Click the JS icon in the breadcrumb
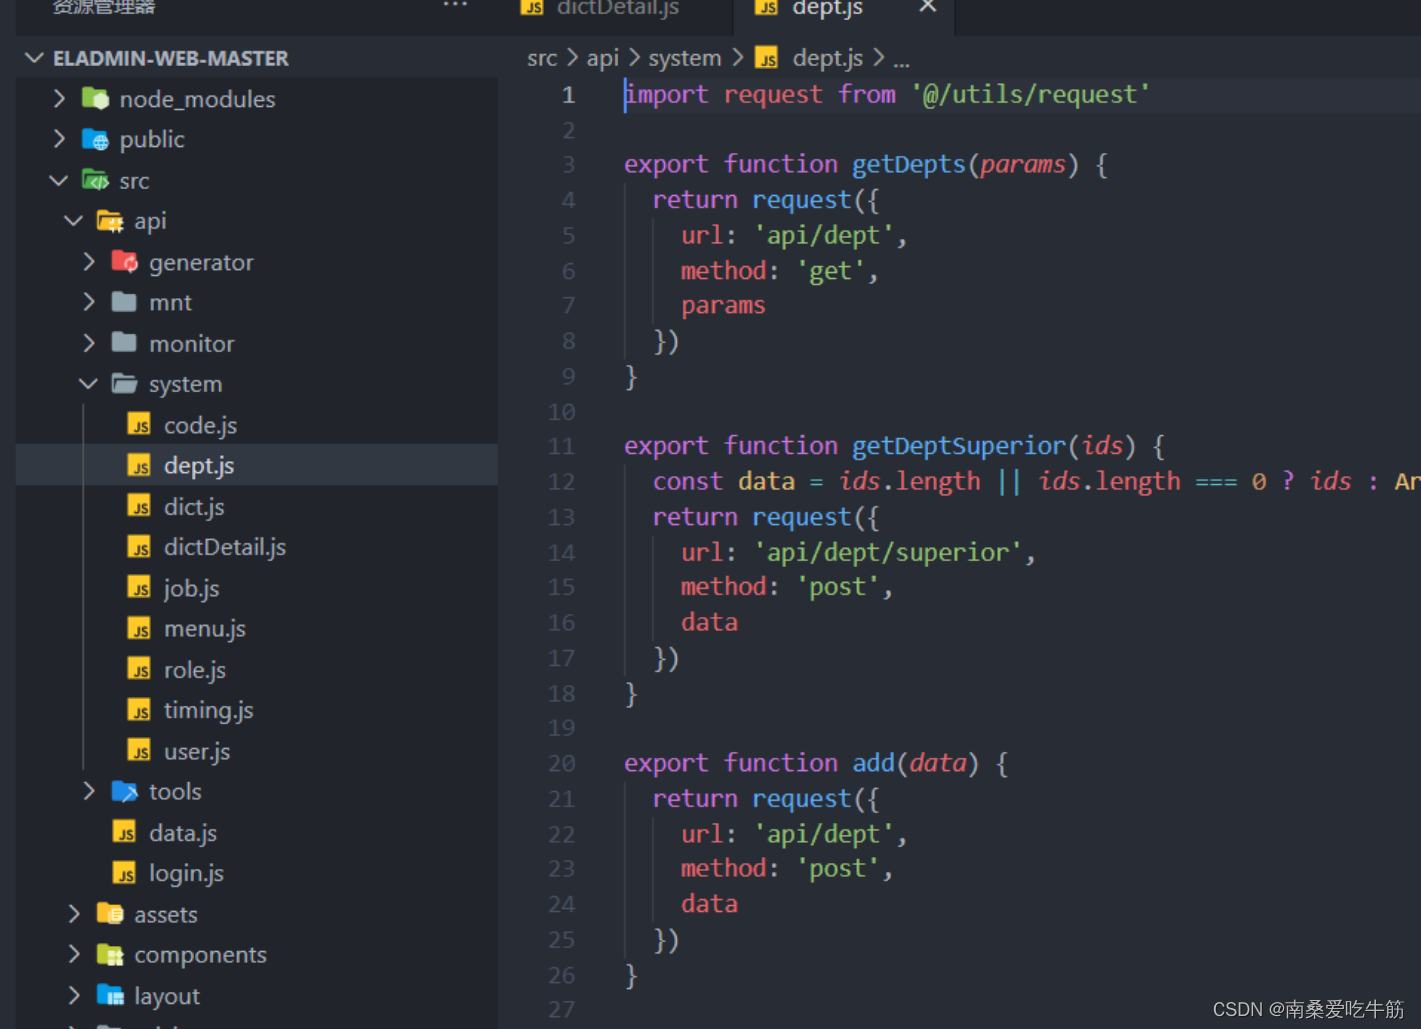The height and width of the screenshot is (1029, 1421). [x=767, y=58]
